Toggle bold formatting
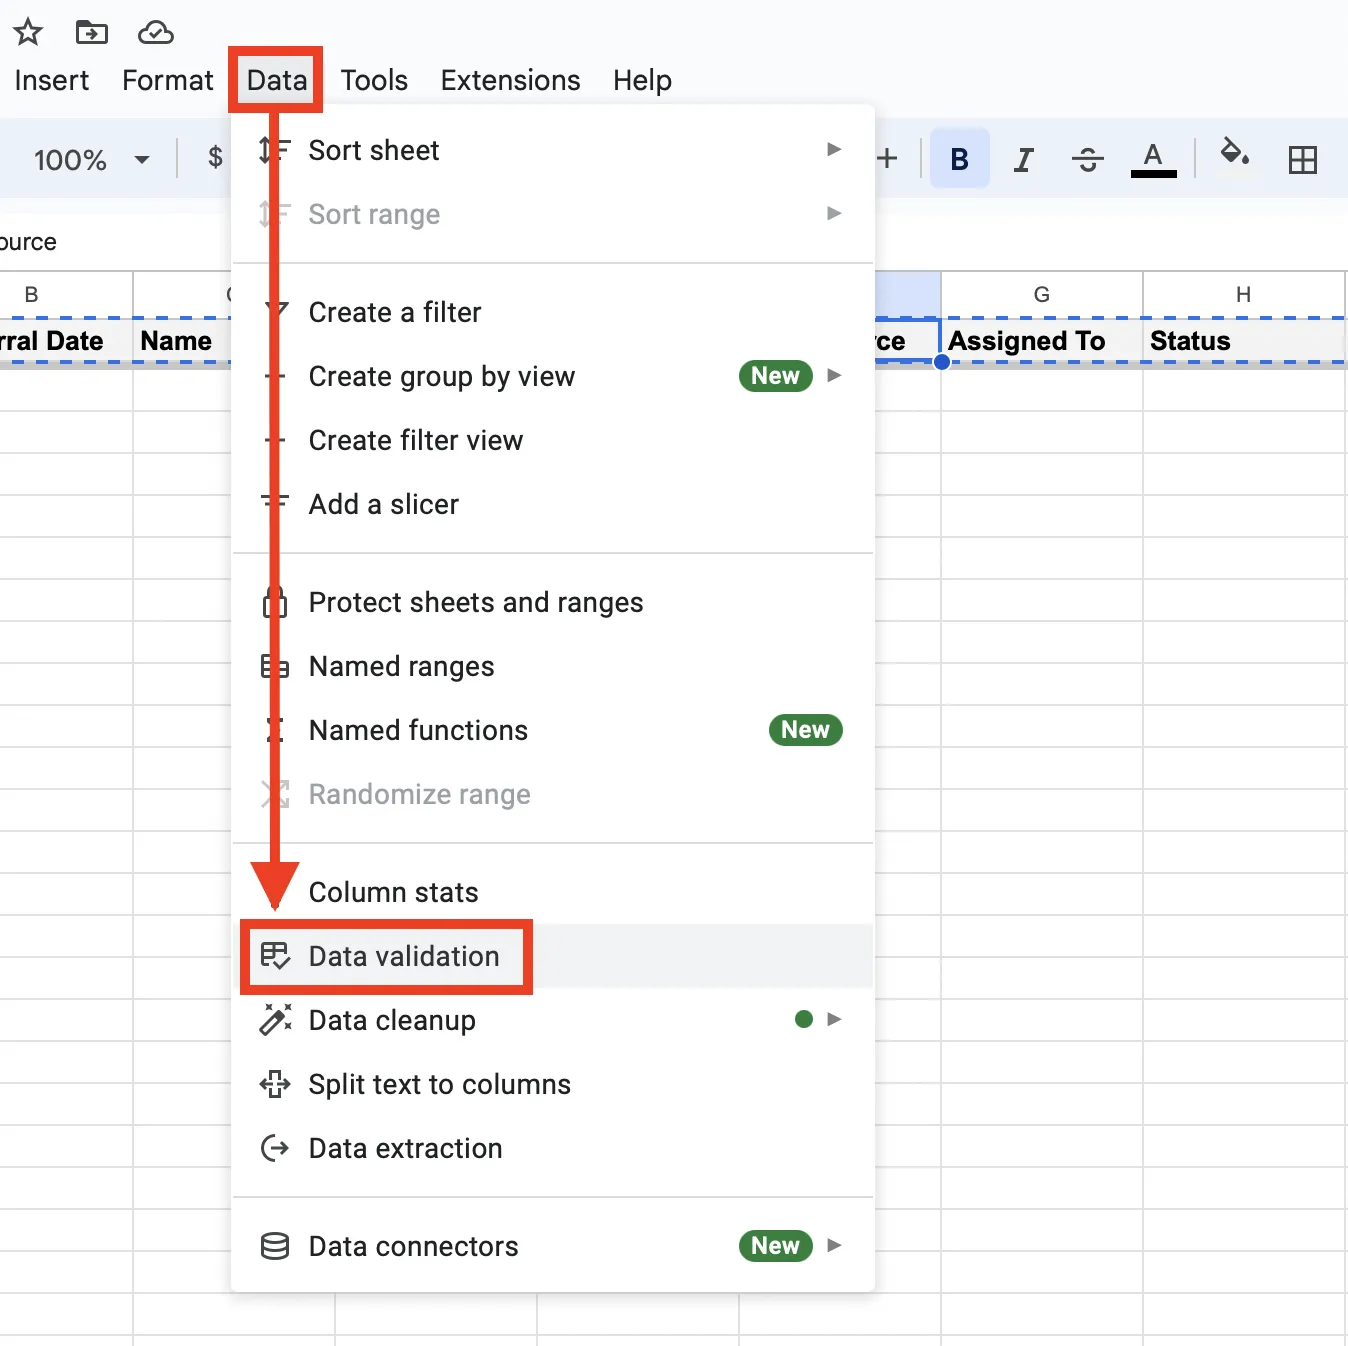 tap(959, 159)
